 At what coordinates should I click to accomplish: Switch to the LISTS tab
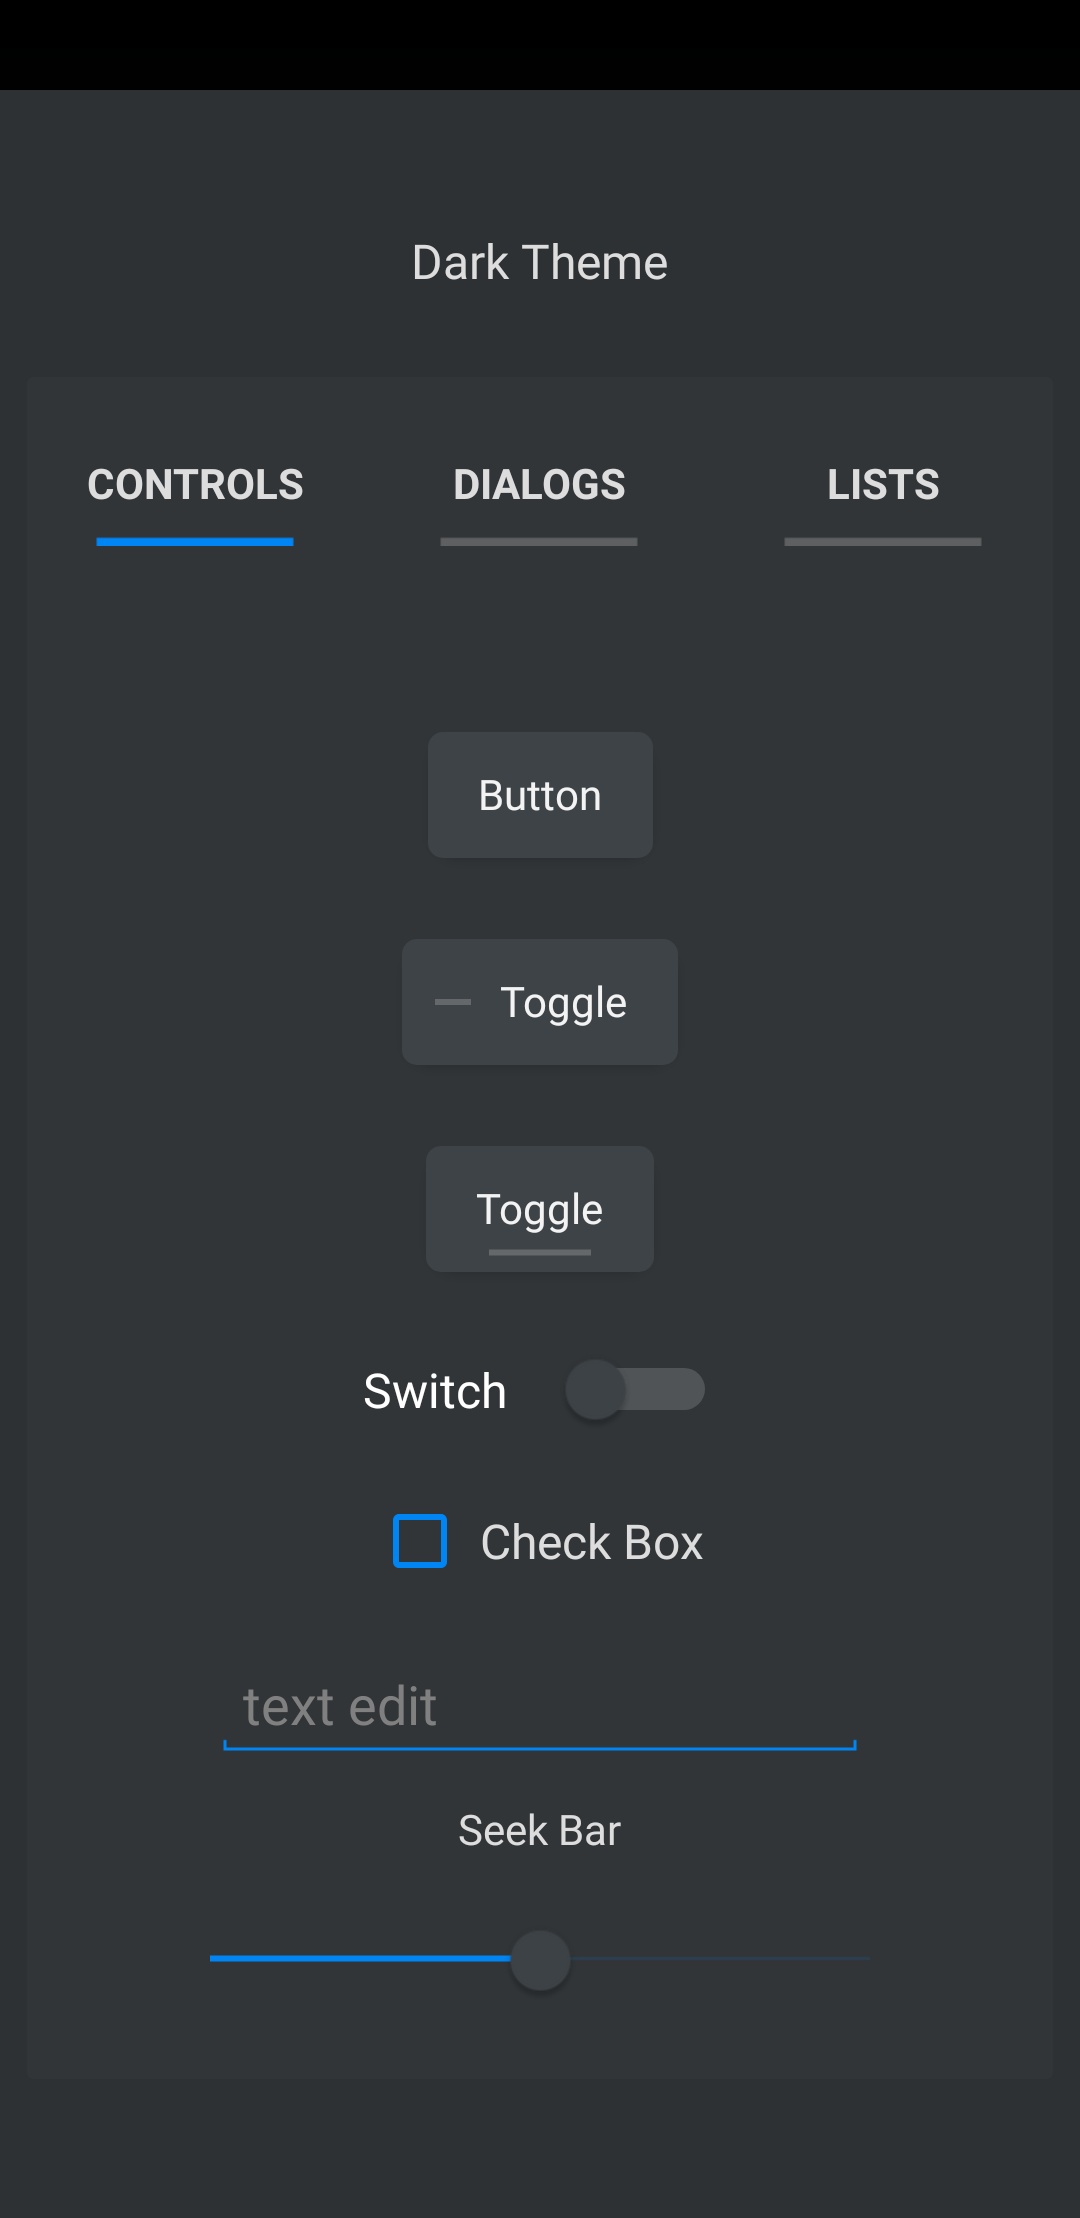883,486
